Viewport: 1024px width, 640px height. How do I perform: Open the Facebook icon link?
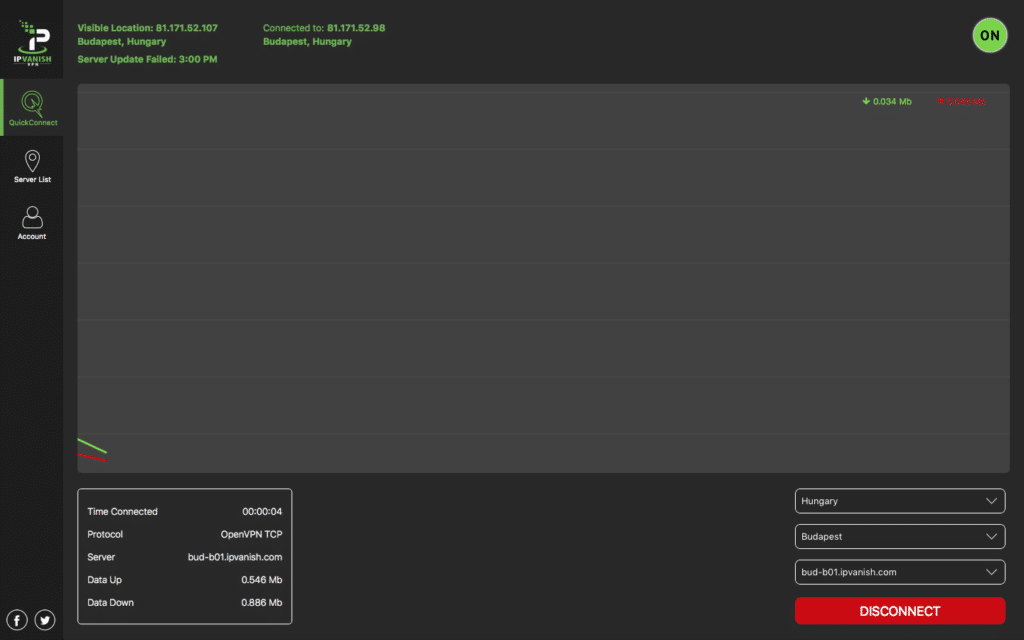(x=17, y=620)
